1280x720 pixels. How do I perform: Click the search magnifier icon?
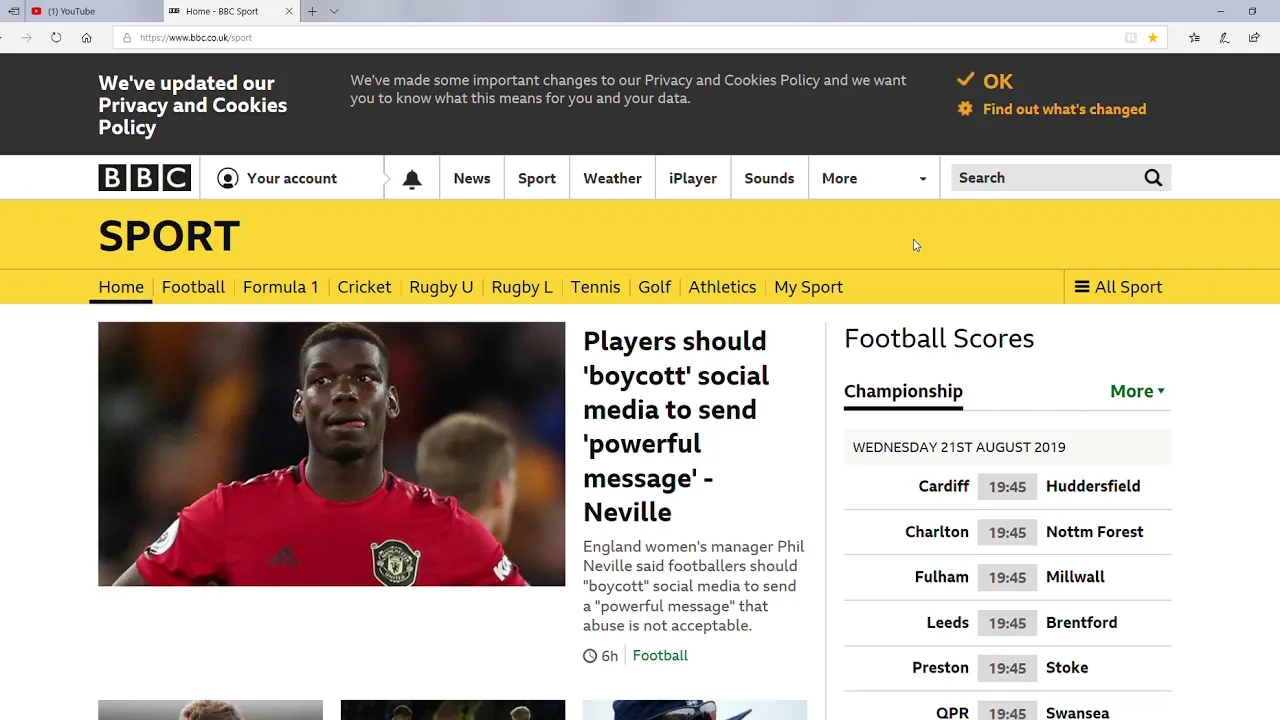[x=1153, y=178]
